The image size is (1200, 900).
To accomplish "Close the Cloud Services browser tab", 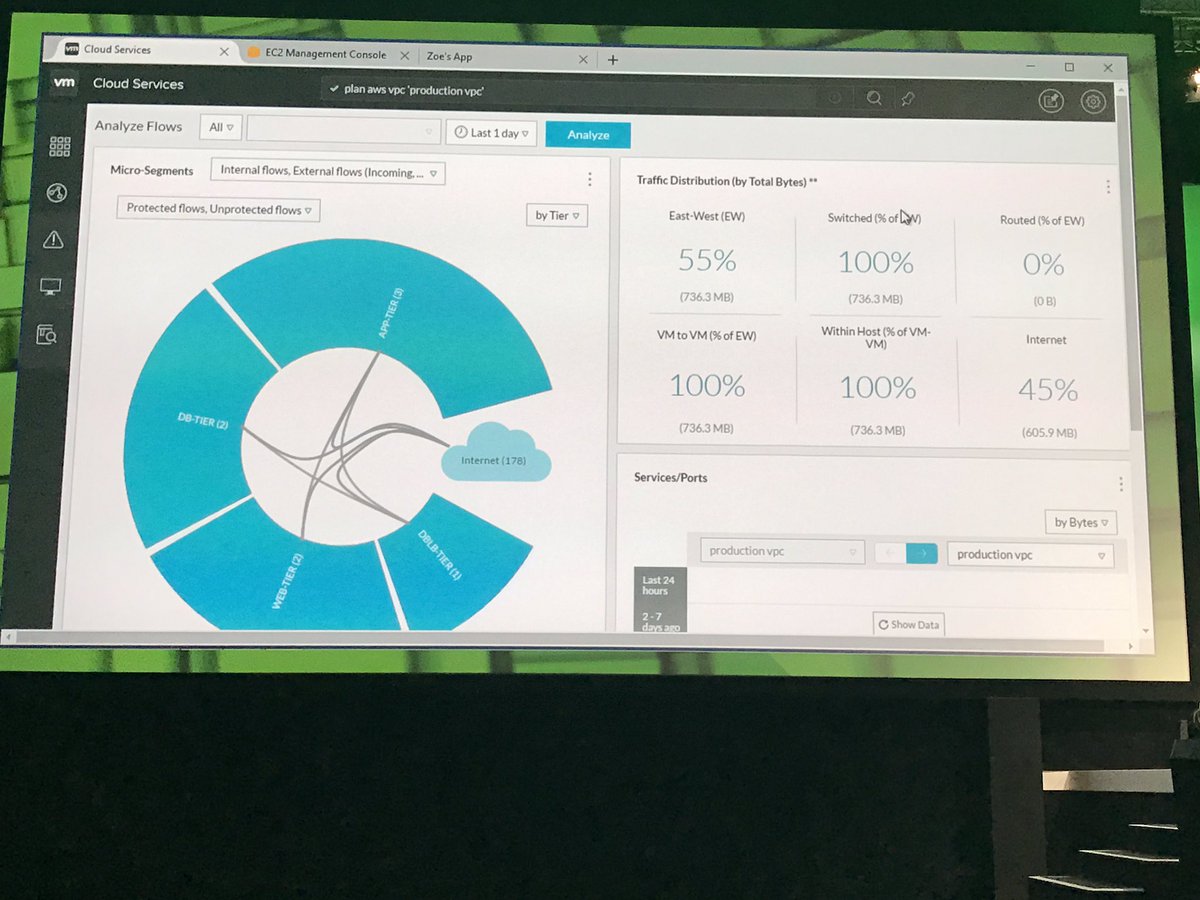I will point(224,51).
